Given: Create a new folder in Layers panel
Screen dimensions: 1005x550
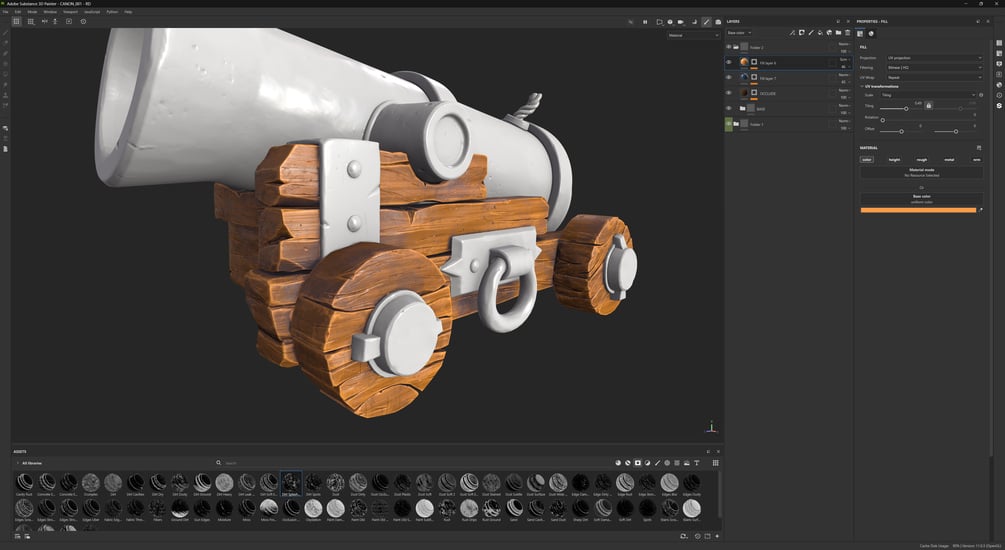Looking at the screenshot, I should pyautogui.click(x=838, y=33).
